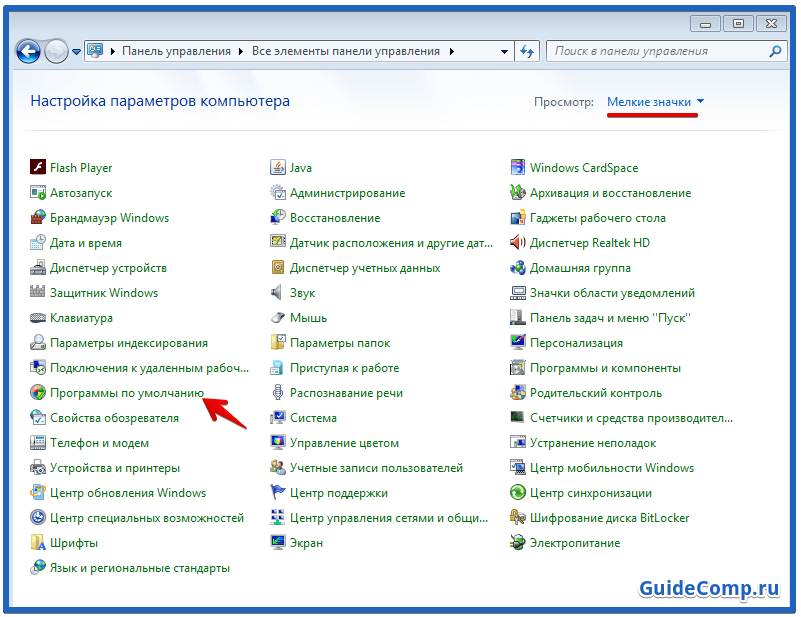Expand the arrow after Панель управления breadcrumb
The height and width of the screenshot is (617, 801).
pyautogui.click(x=240, y=51)
